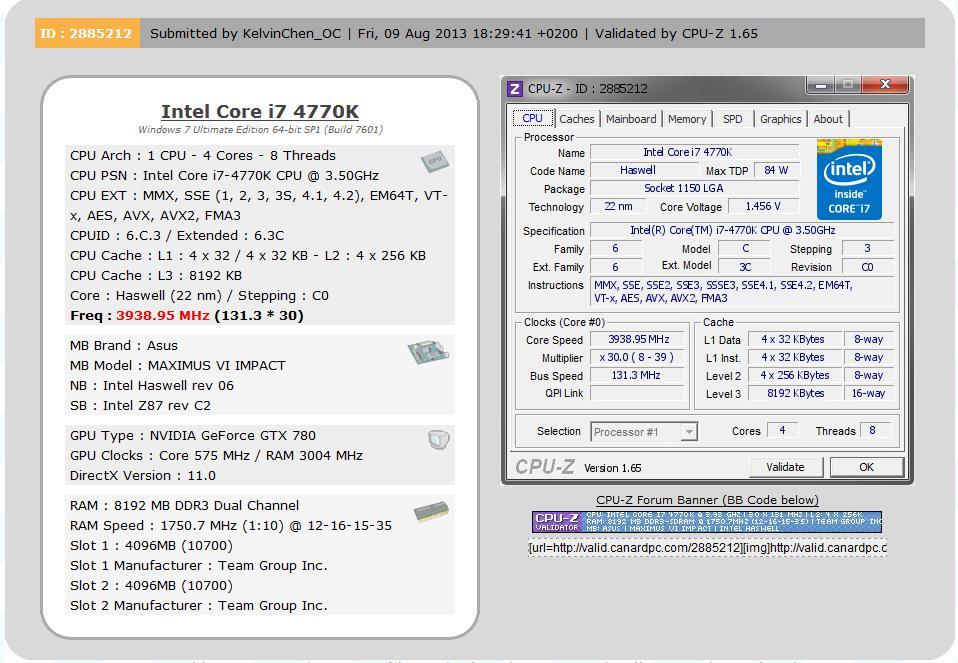Click the orange ID : 2885212 badge
Screen dimensions: 958x663
(87, 34)
